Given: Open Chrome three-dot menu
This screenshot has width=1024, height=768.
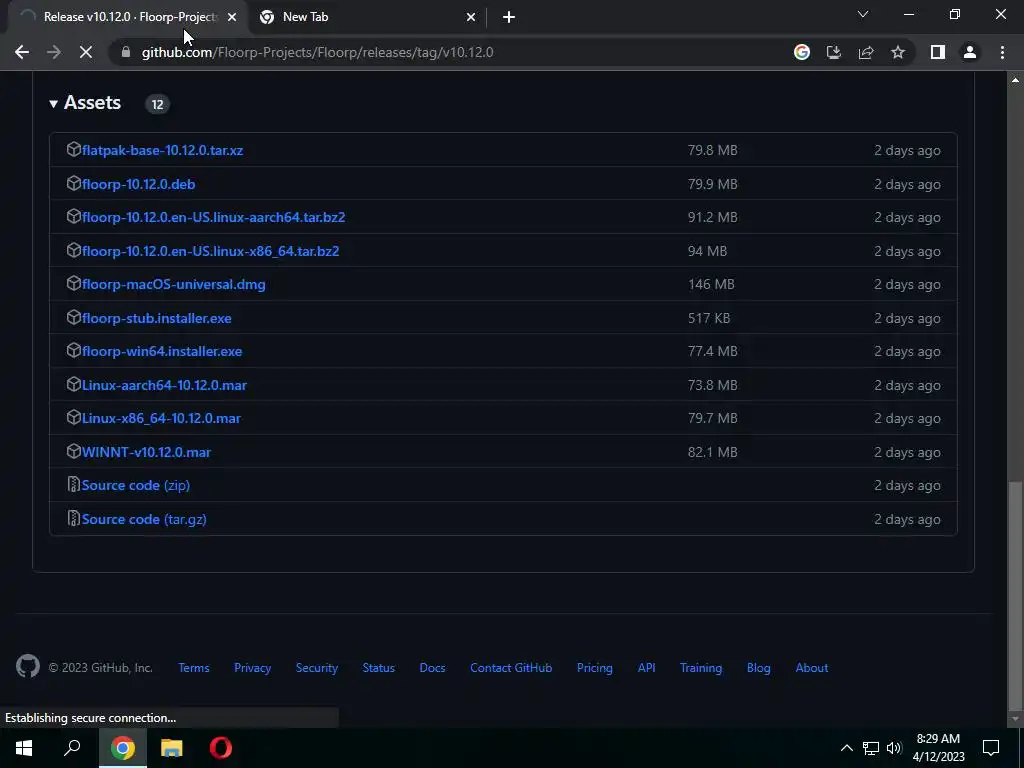Looking at the screenshot, I should [1002, 52].
